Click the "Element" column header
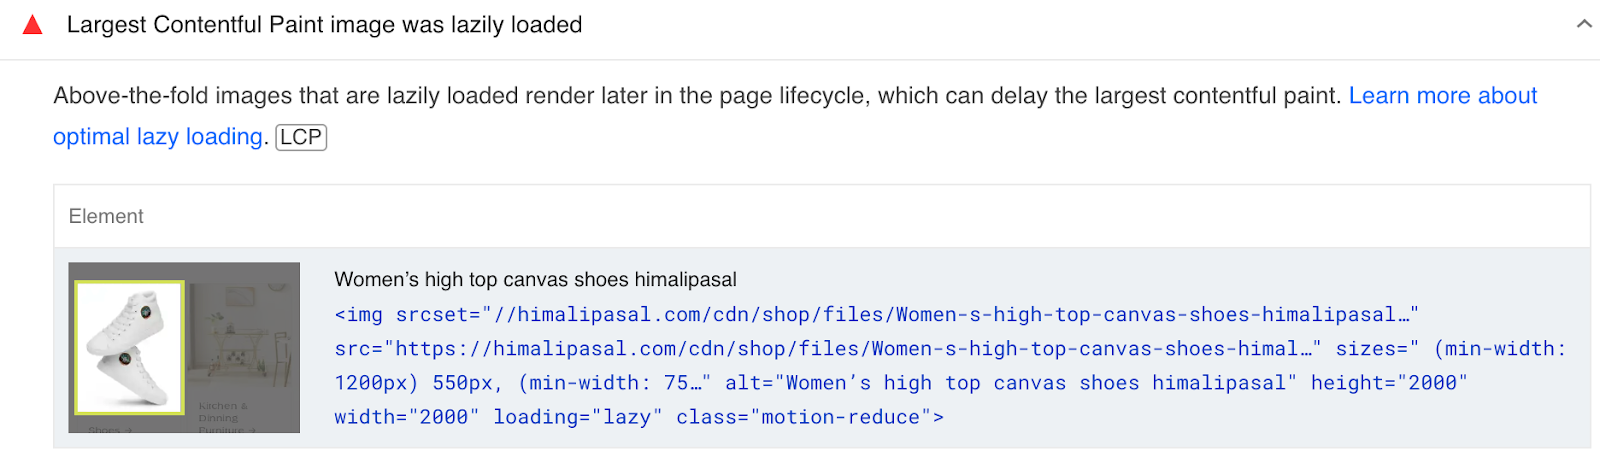This screenshot has height=475, width=1600. [x=106, y=217]
